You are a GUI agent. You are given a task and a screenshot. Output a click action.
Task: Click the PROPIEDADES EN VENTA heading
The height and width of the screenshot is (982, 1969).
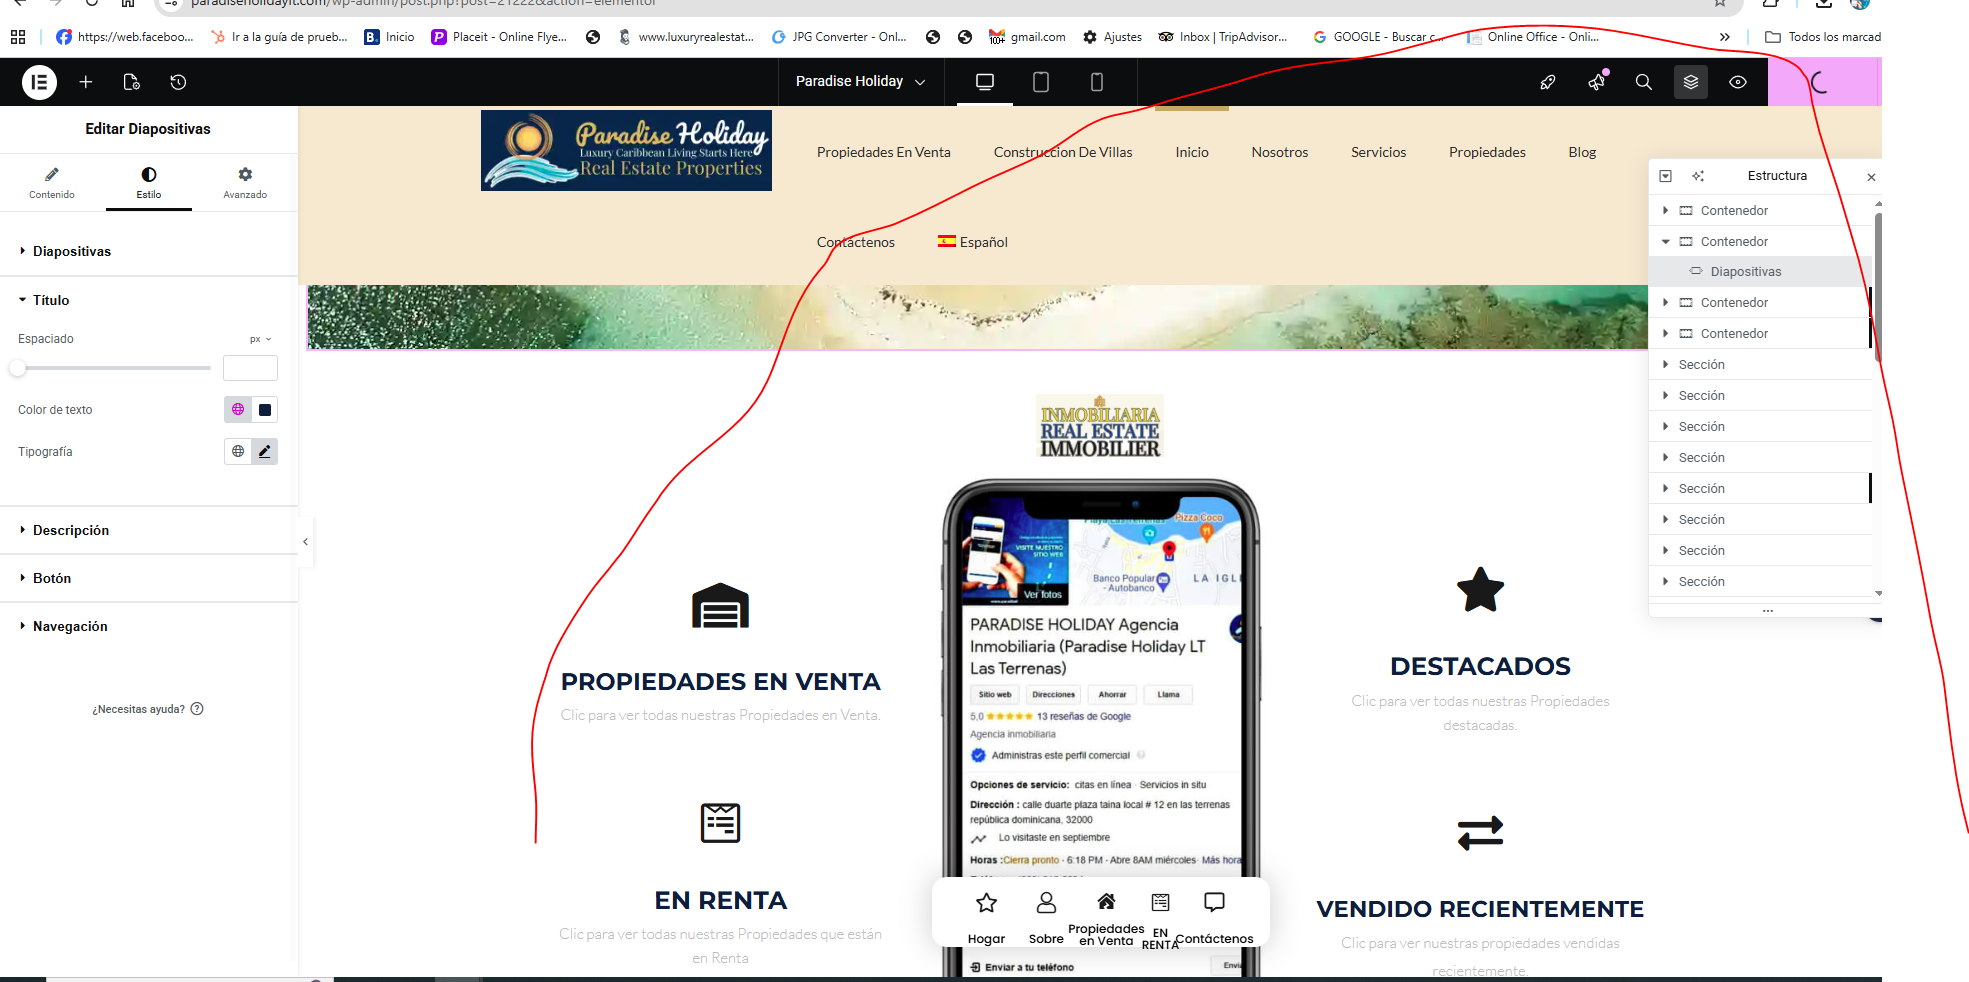coord(721,682)
